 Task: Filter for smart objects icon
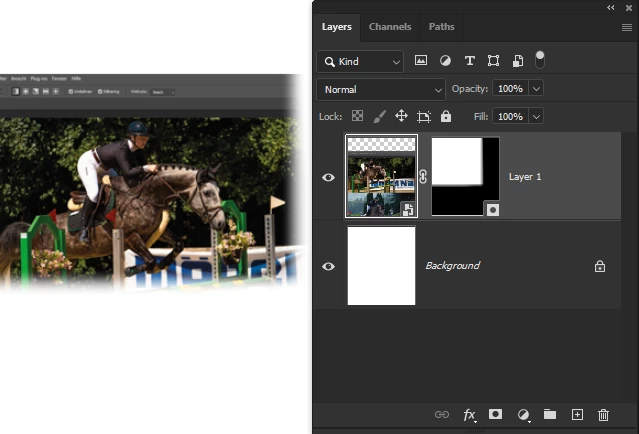point(518,61)
